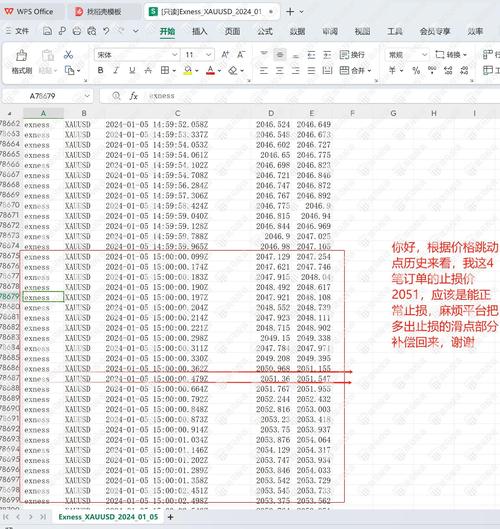Apply the yellow fill color
The width and height of the screenshot is (500, 529).
point(188,71)
